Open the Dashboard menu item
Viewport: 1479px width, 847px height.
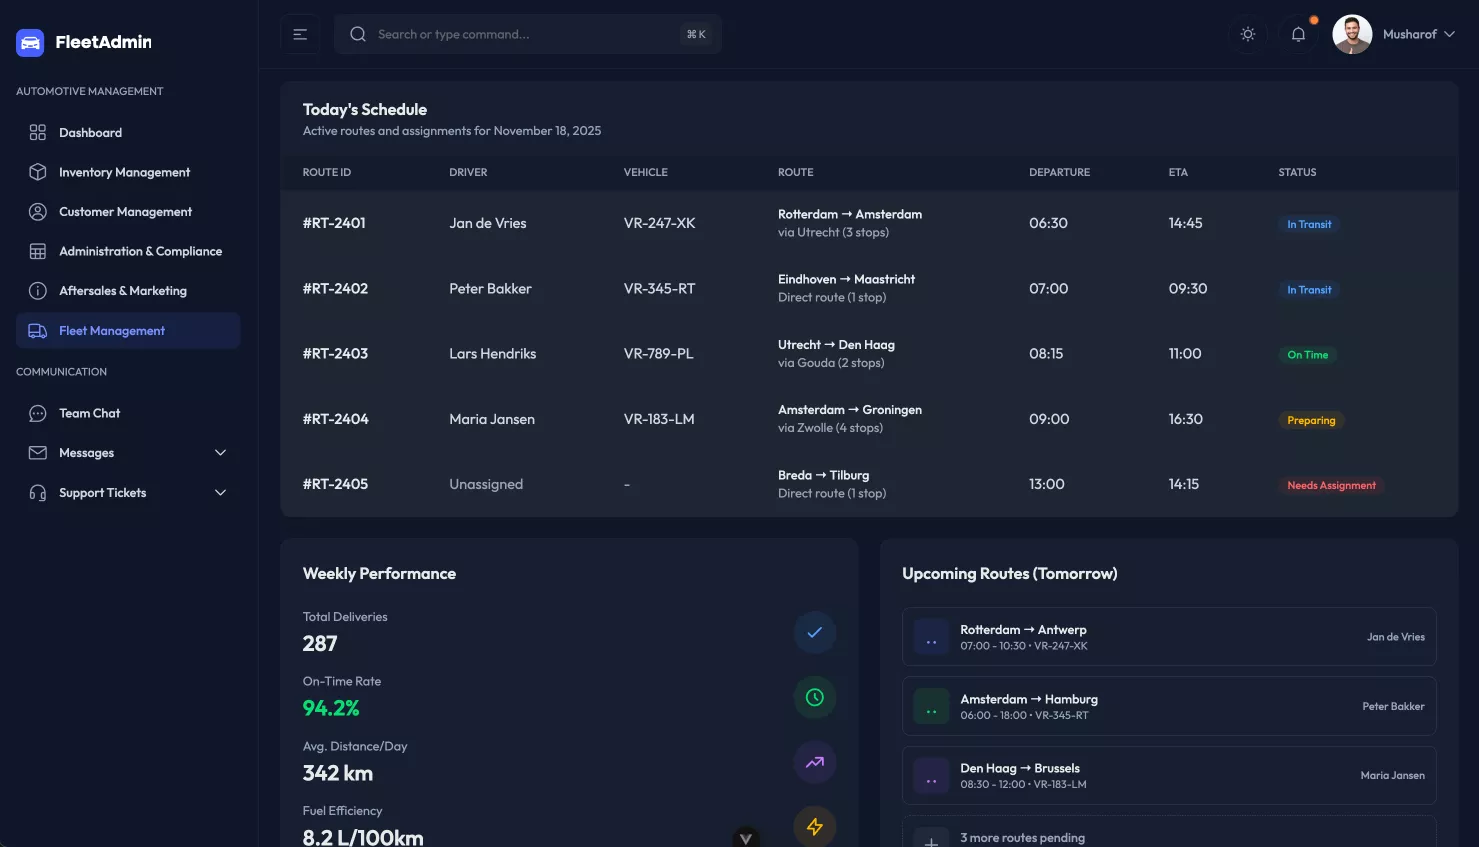(x=90, y=133)
